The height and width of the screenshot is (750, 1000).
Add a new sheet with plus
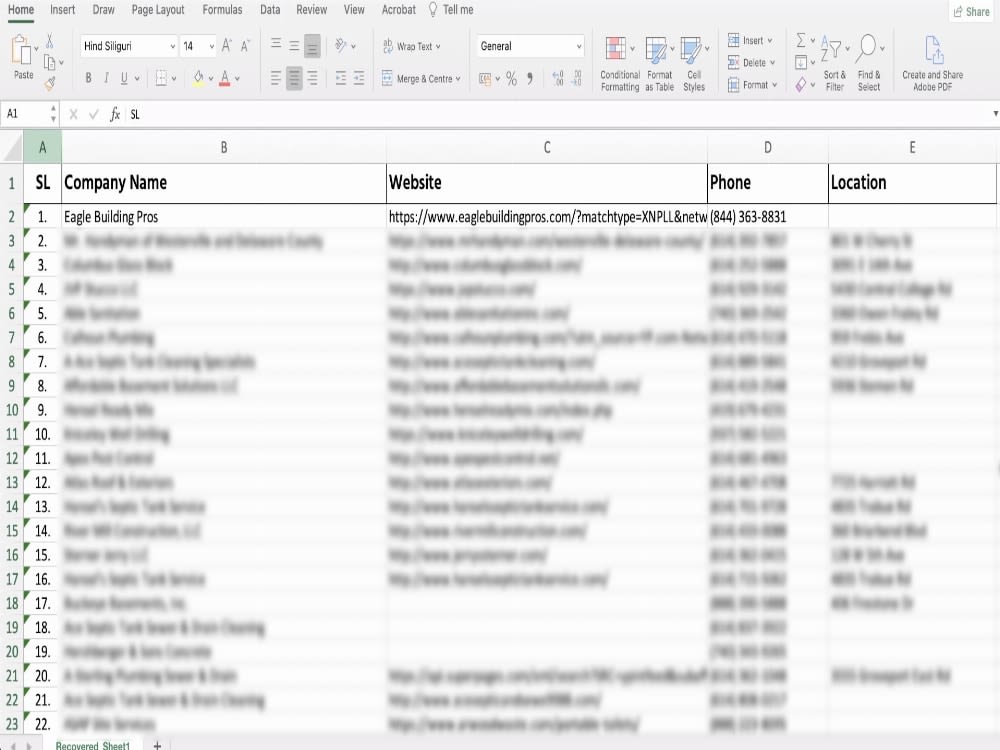[x=158, y=745]
